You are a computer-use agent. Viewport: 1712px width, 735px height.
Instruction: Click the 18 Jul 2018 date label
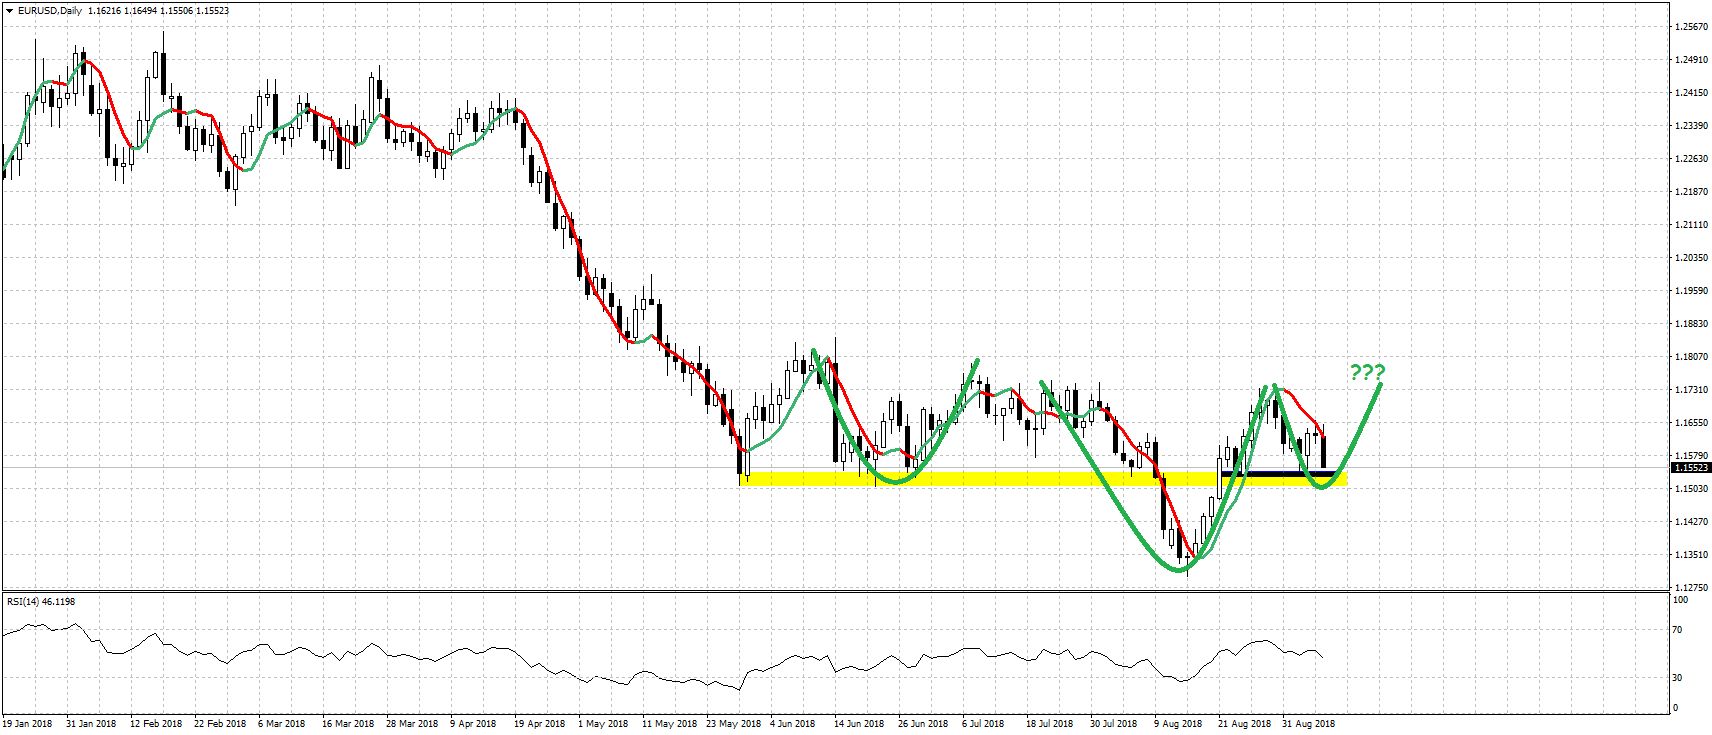[x=1049, y=724]
